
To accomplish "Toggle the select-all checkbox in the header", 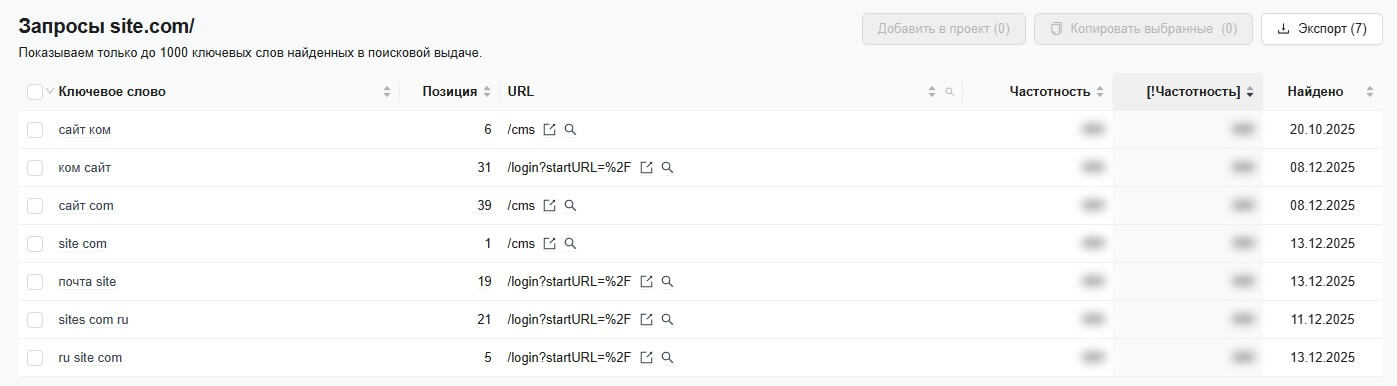I will pos(35,92).
